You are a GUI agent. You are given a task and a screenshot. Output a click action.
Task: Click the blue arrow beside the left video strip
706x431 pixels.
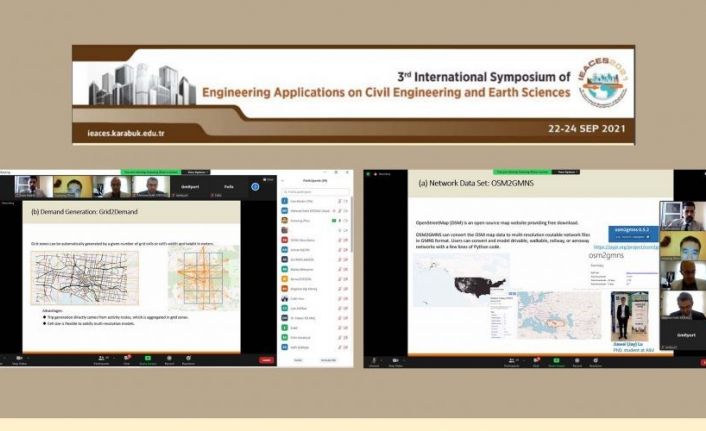(255, 186)
